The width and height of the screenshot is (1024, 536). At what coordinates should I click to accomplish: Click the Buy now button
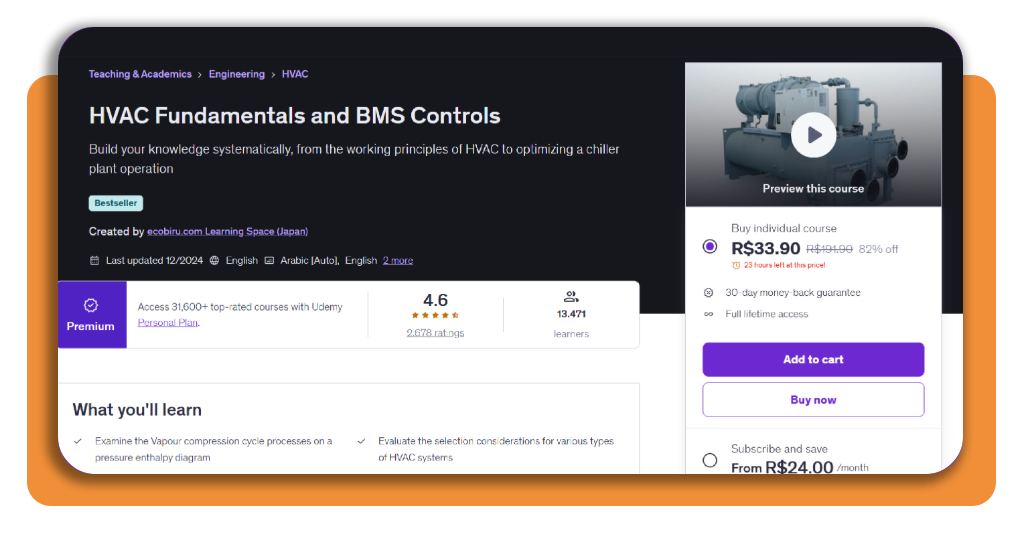813,400
